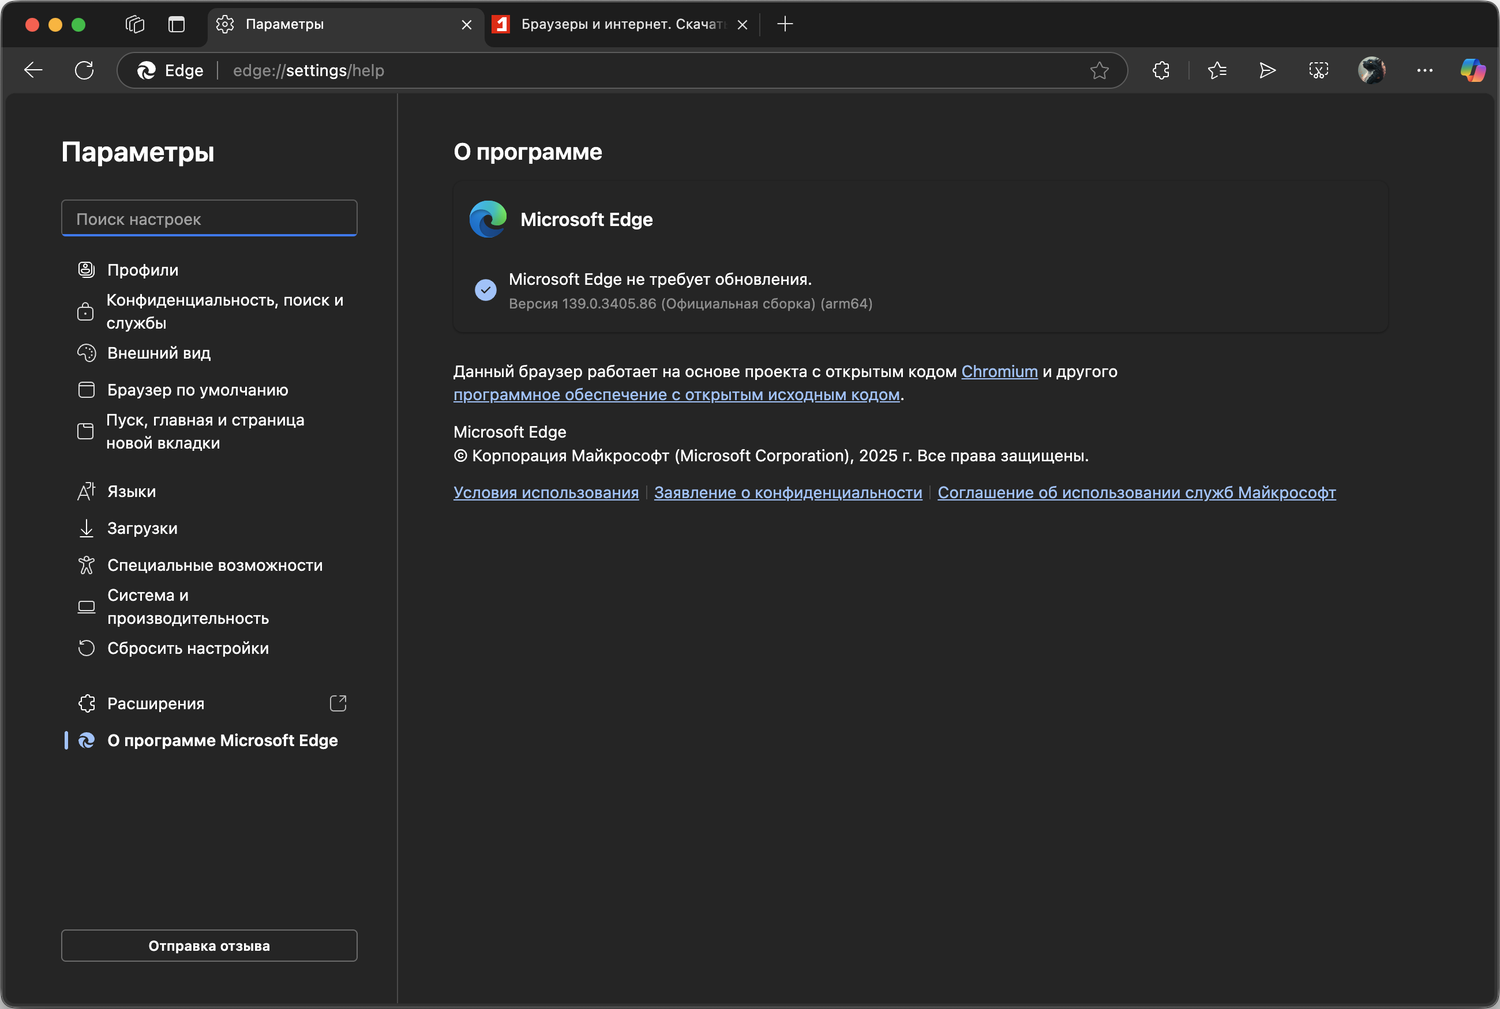Switch to the Браузеры и интернет tab

[618, 24]
